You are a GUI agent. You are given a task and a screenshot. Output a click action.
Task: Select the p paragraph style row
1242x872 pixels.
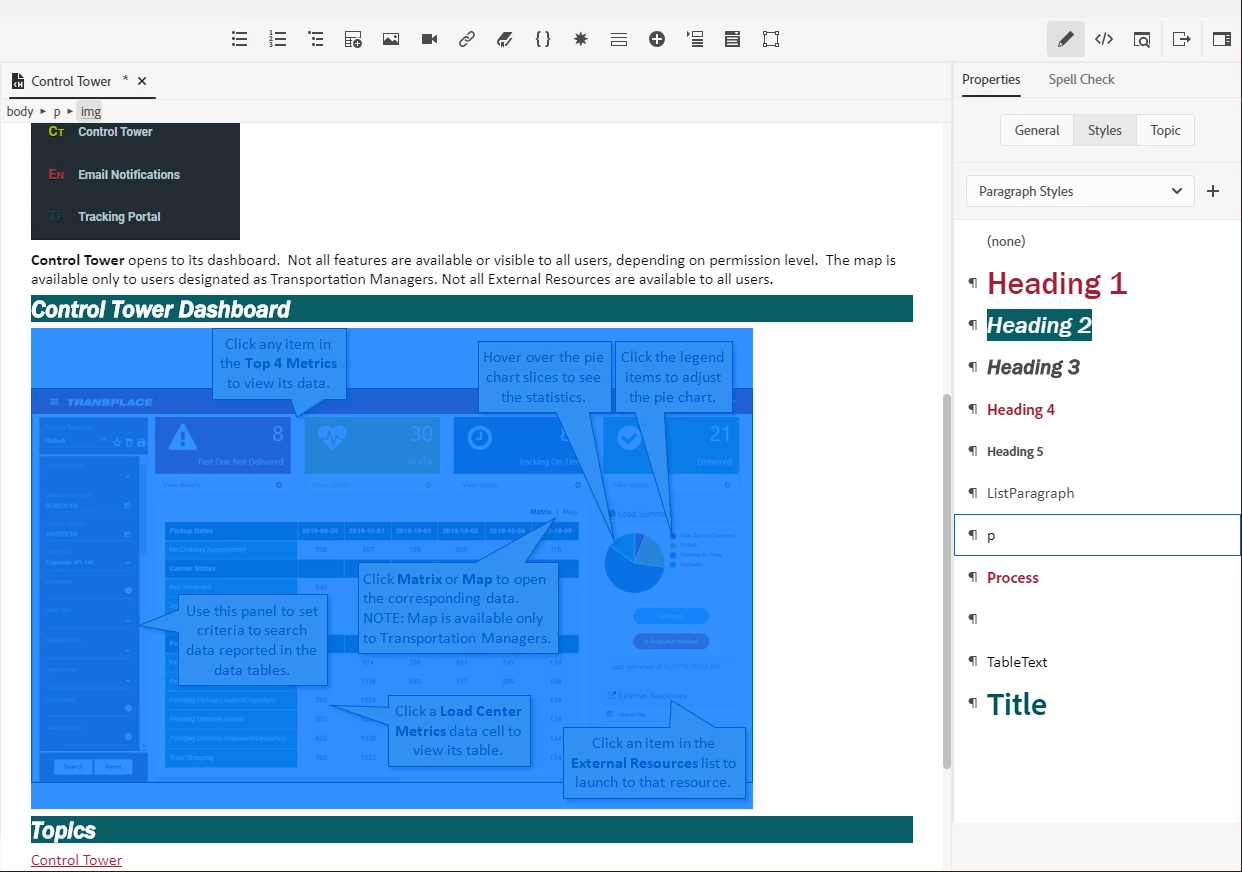tap(1097, 535)
